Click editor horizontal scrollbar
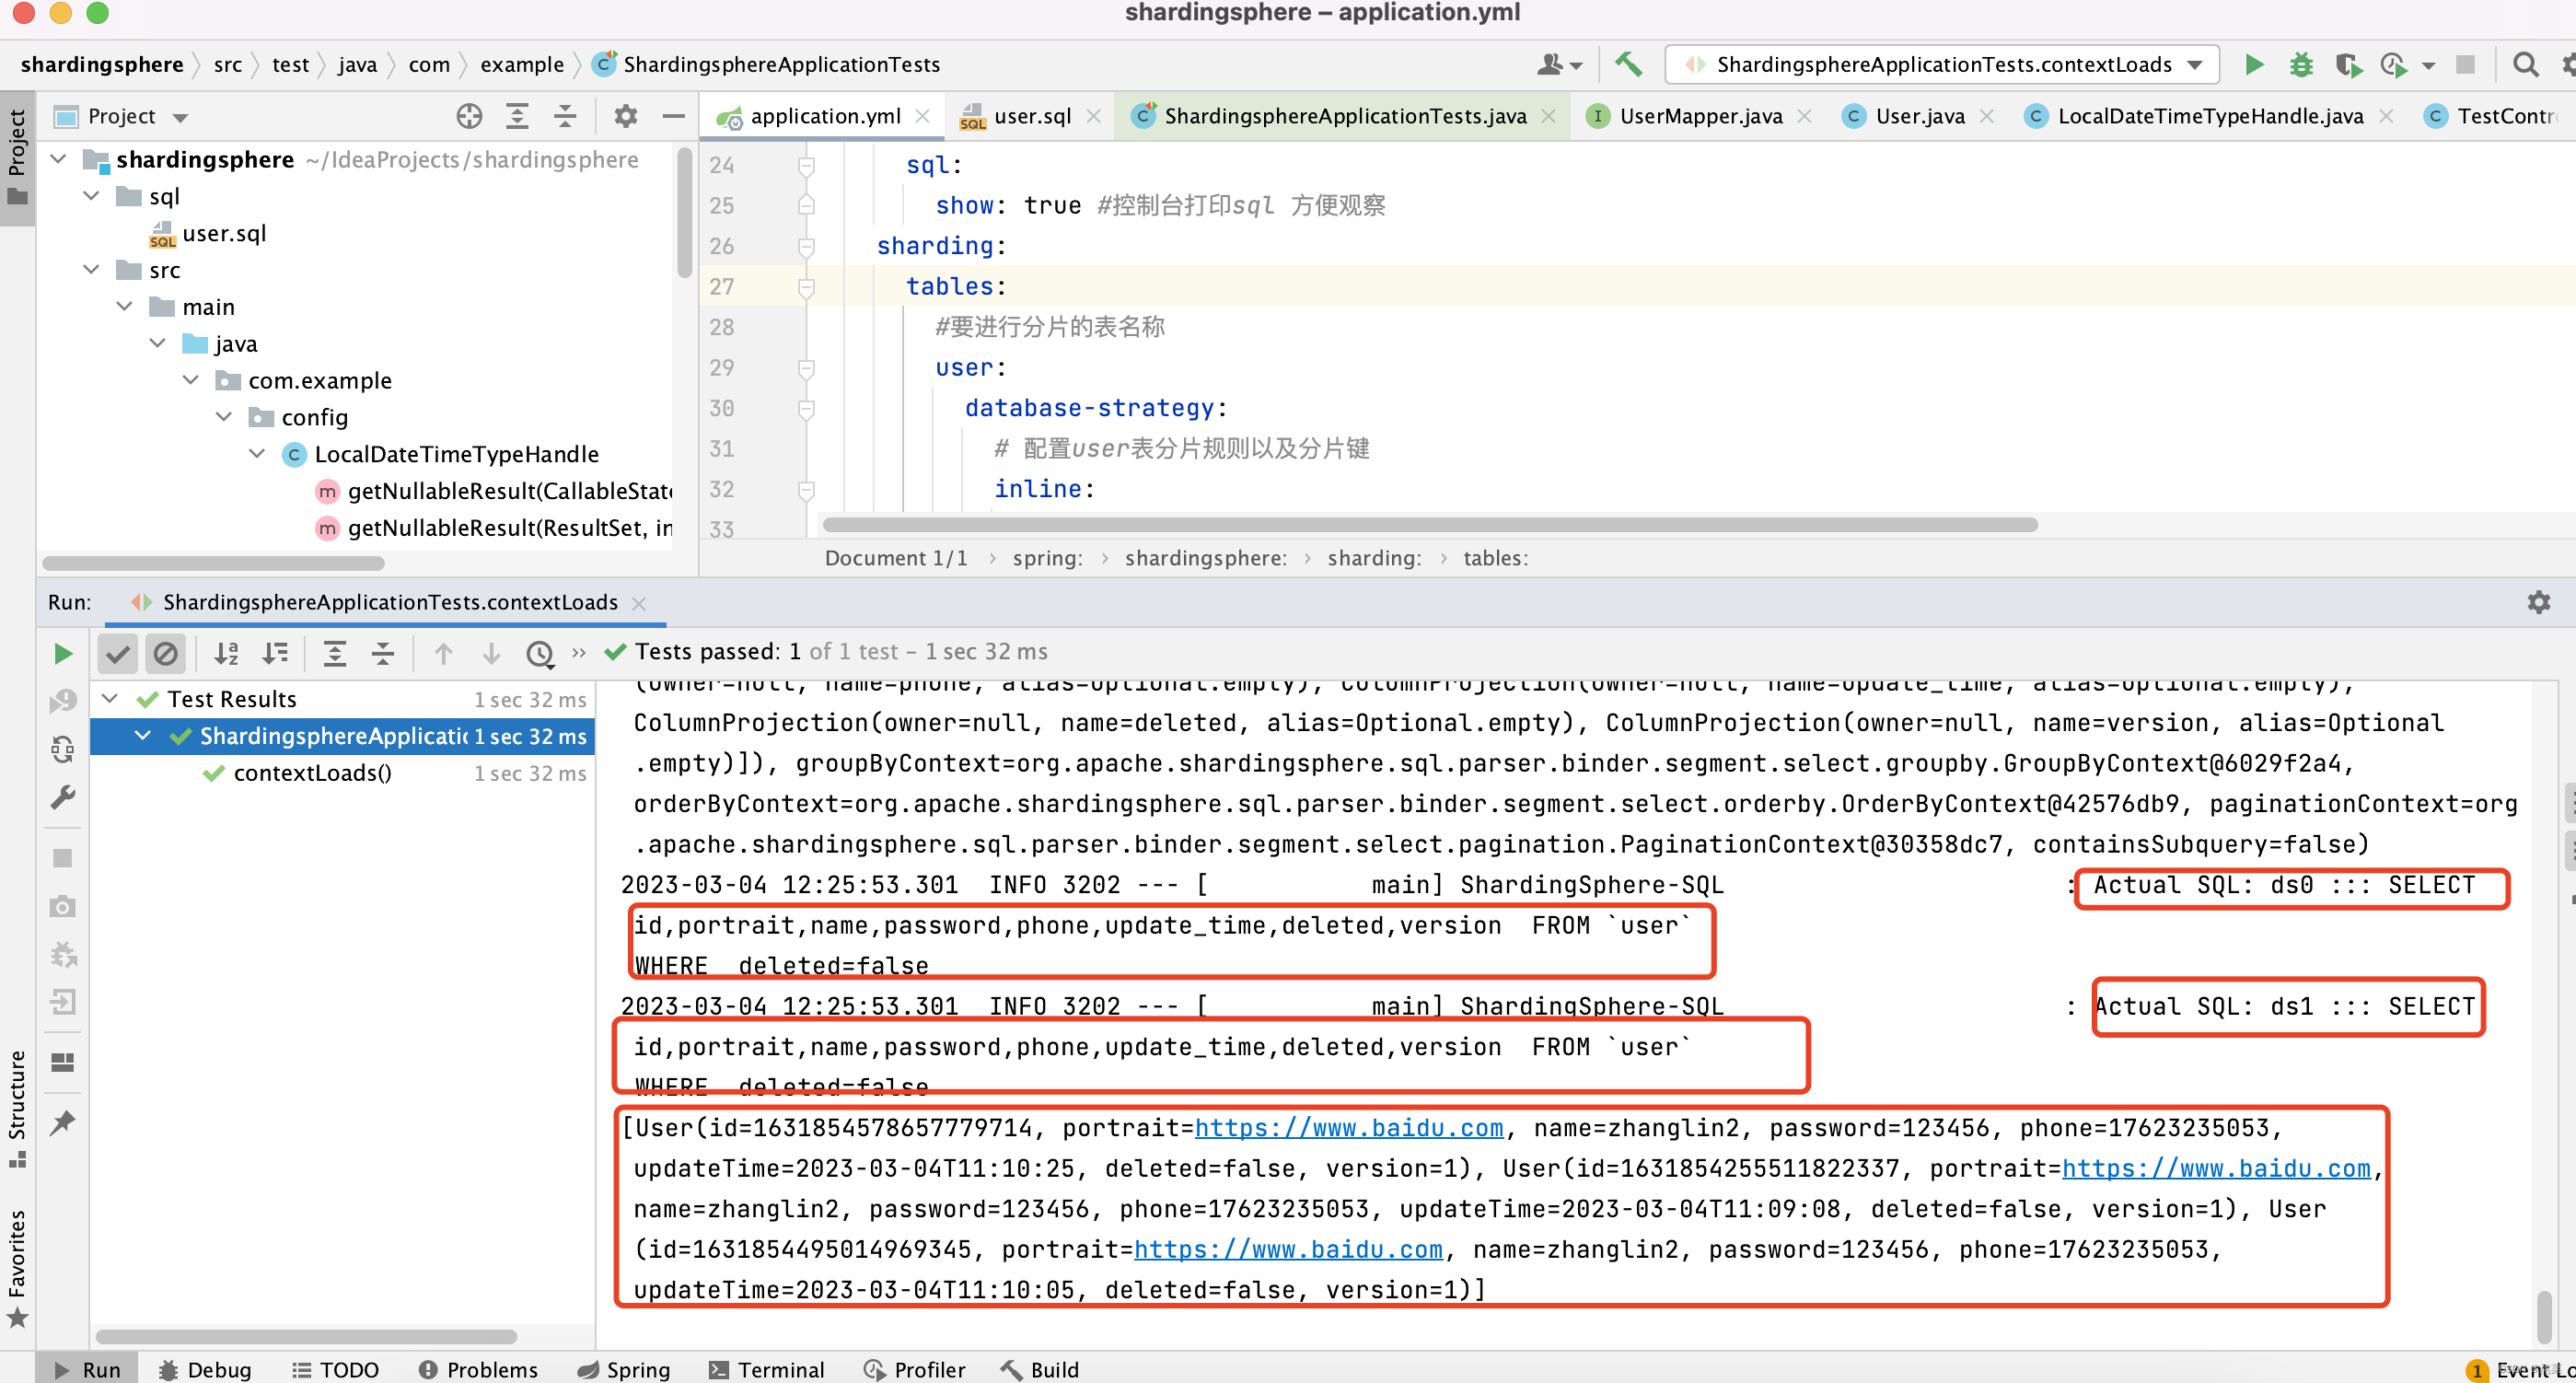This screenshot has height=1383, width=2576. 1429,525
